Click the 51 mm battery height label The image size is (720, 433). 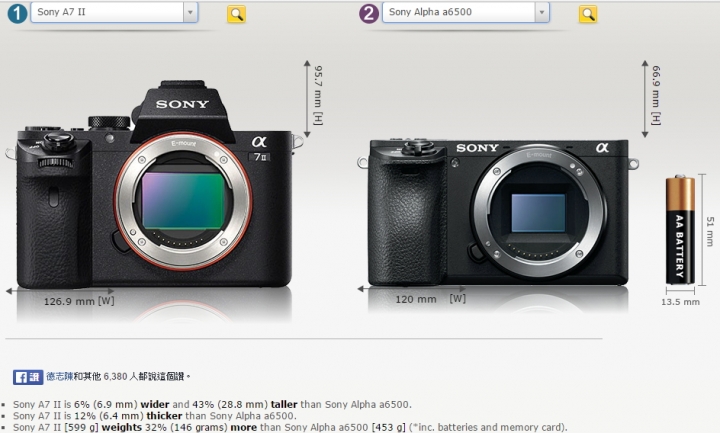point(710,231)
